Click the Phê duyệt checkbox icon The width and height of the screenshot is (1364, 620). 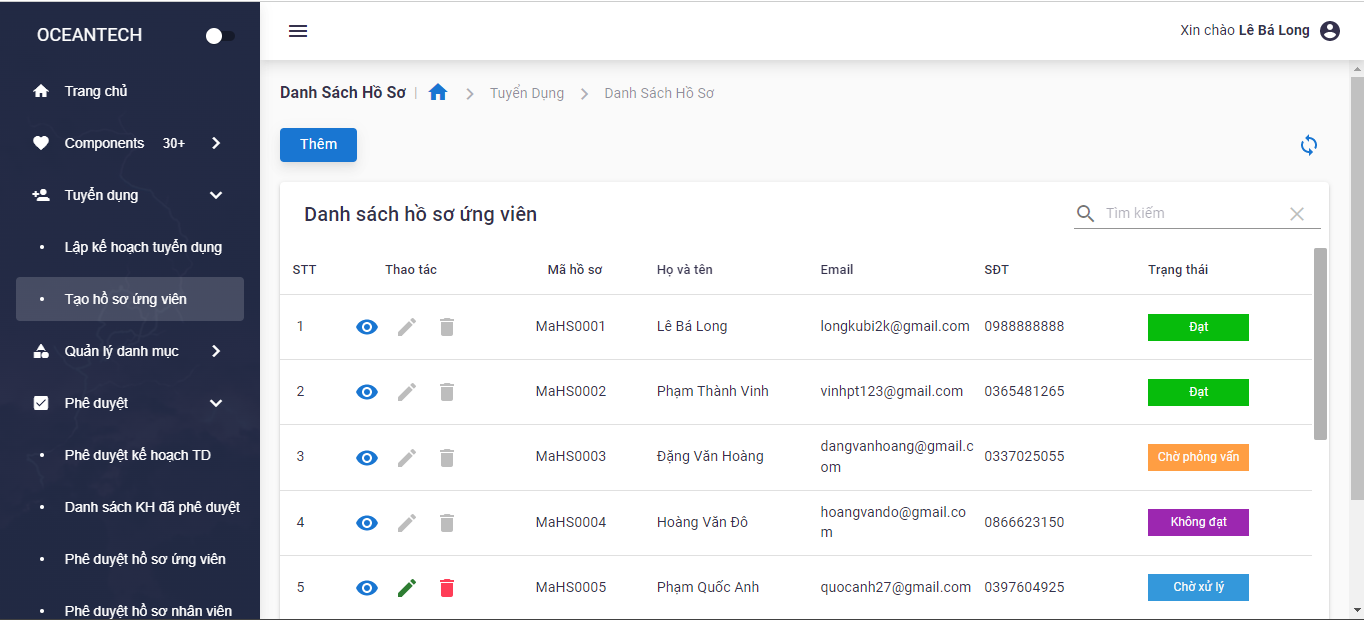point(41,403)
